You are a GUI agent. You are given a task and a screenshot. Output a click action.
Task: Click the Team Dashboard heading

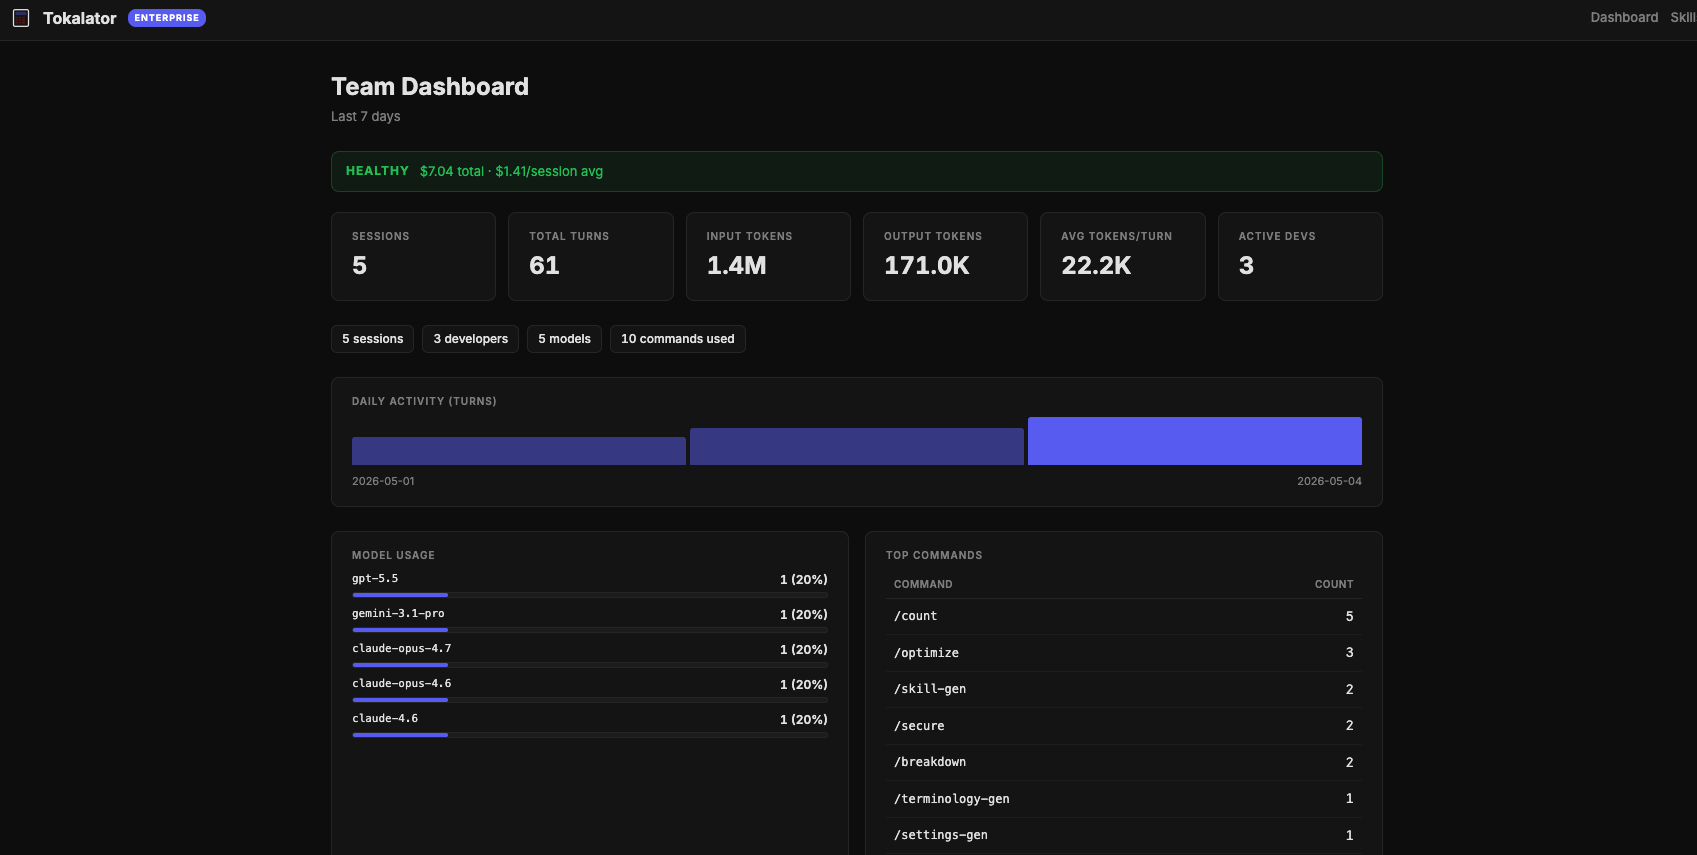coord(430,87)
